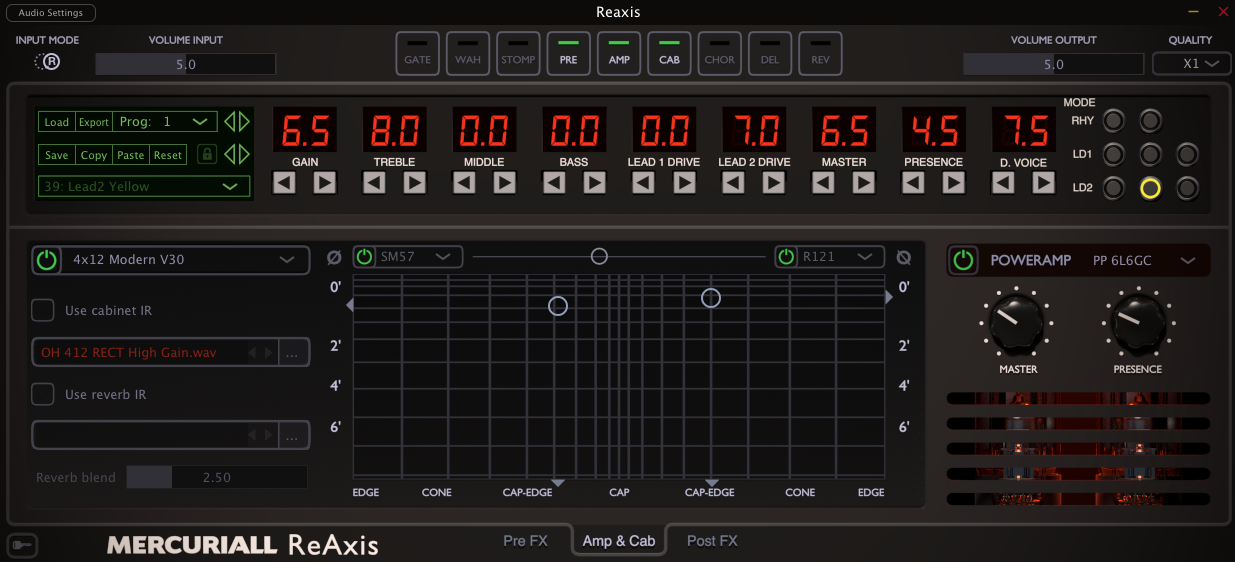Click the Export preset button

point(94,122)
